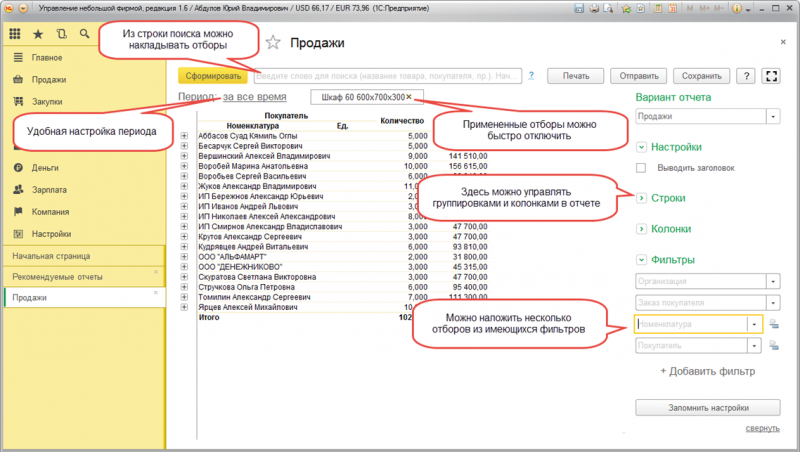Expand the Строки section
The height and width of the screenshot is (452, 800).
tap(641, 198)
